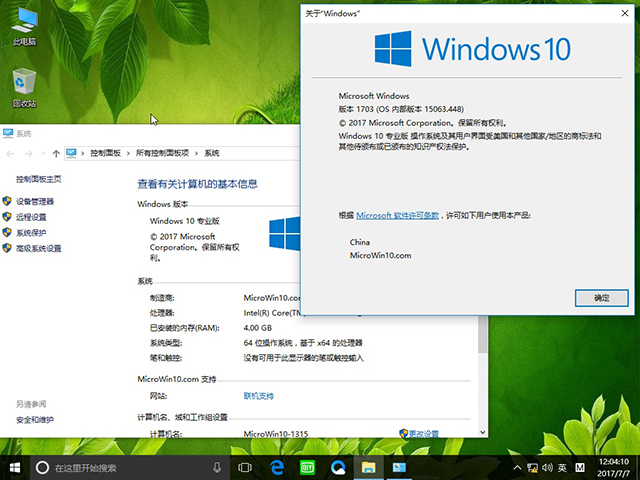Open the iQIYI app on taskbar
This screenshot has width=640, height=480.
click(x=307, y=468)
